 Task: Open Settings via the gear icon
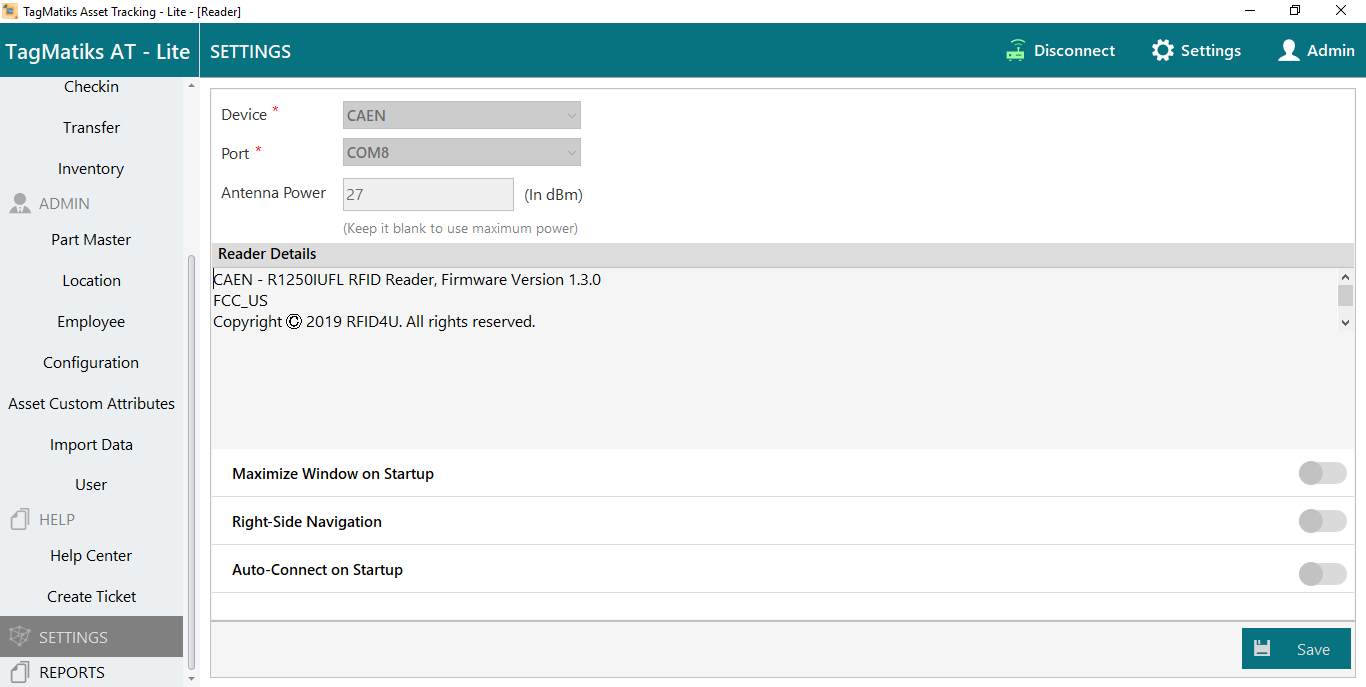coord(1162,51)
